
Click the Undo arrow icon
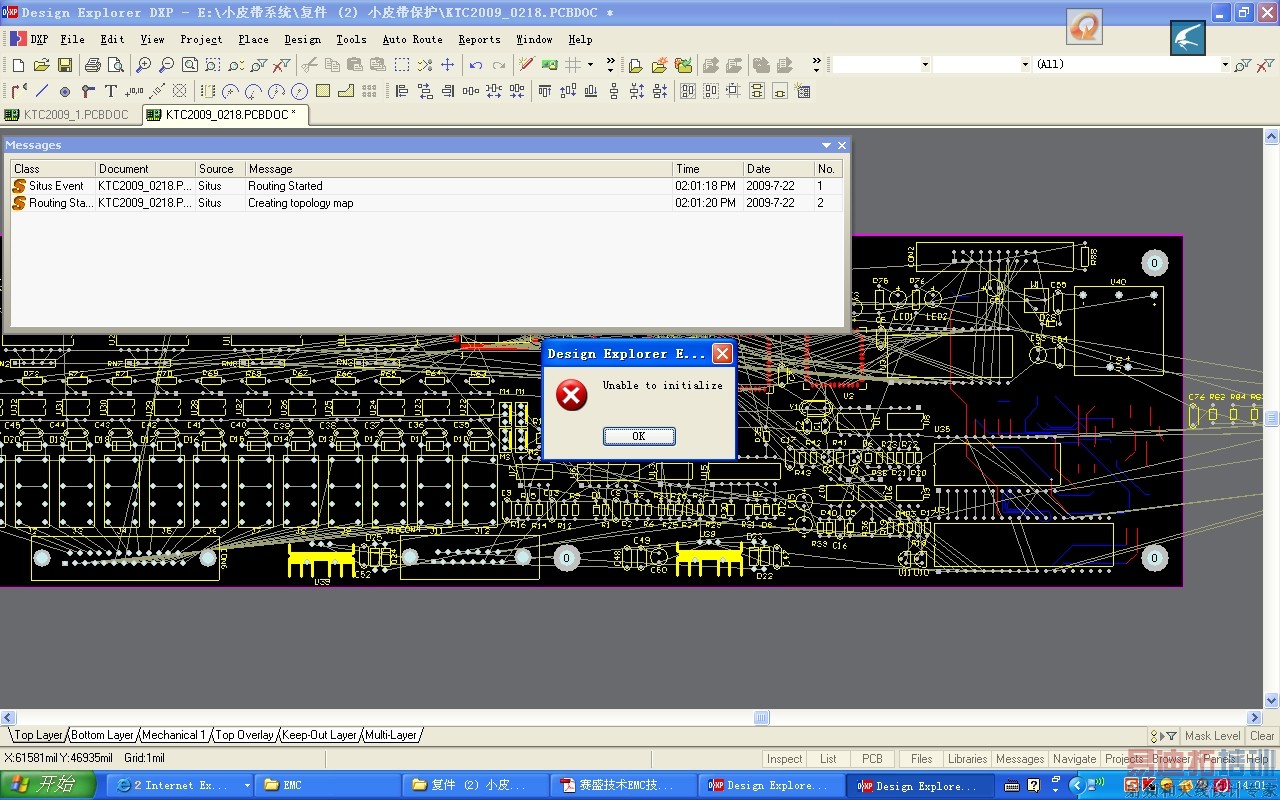pos(476,65)
